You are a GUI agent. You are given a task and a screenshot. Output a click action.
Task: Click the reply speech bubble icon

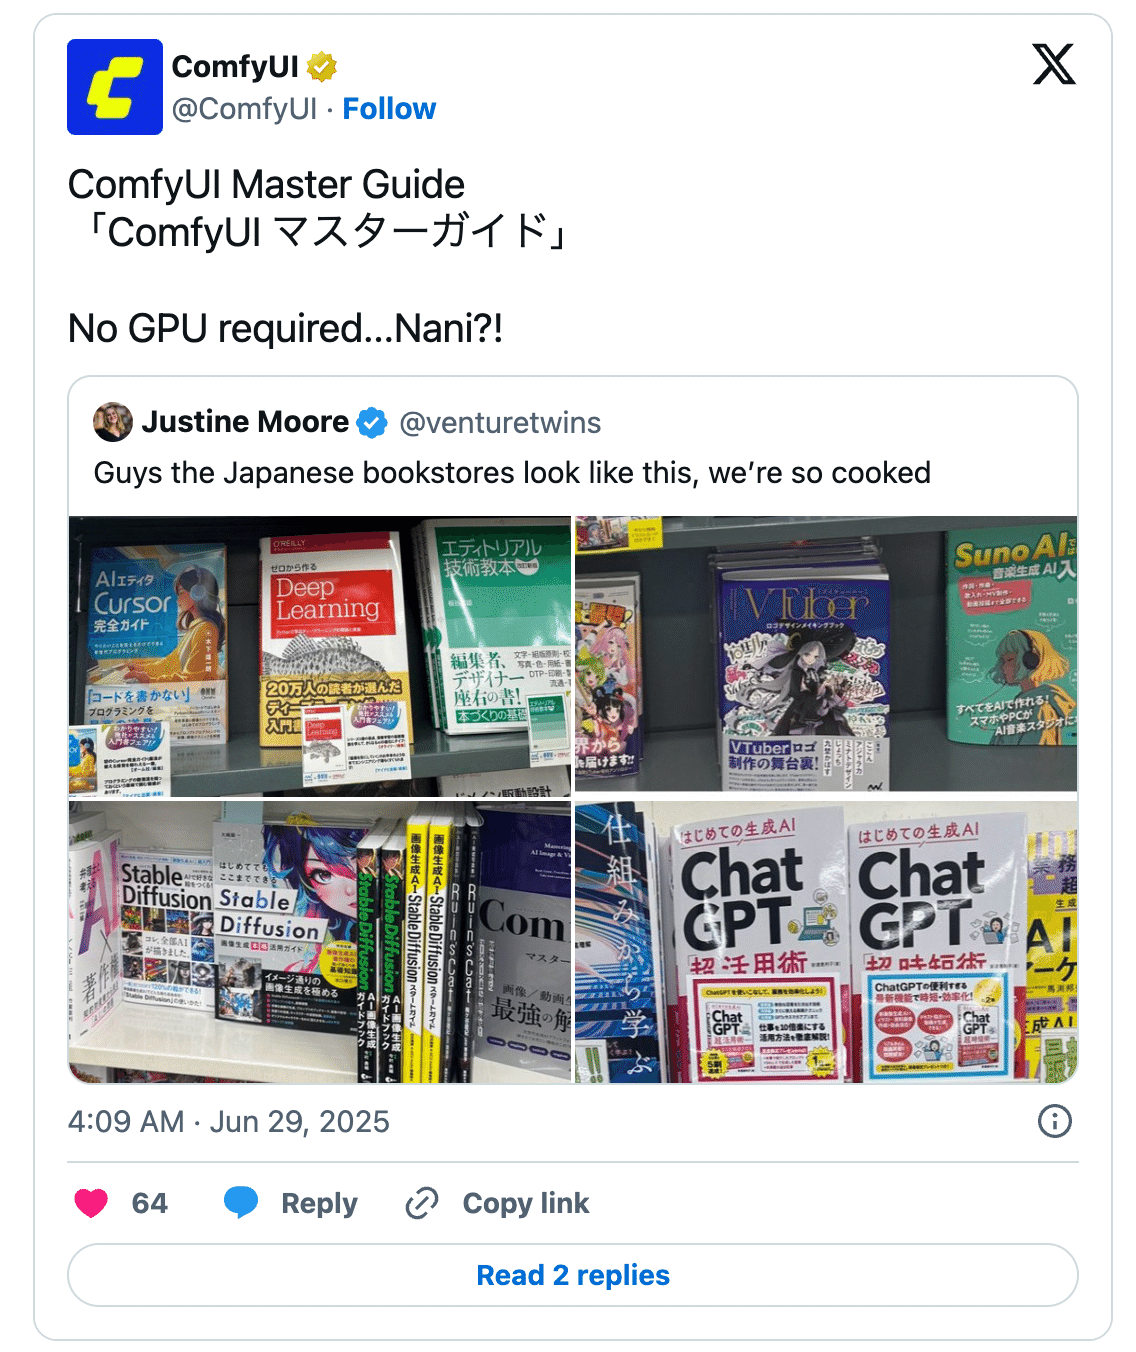pos(241,1203)
